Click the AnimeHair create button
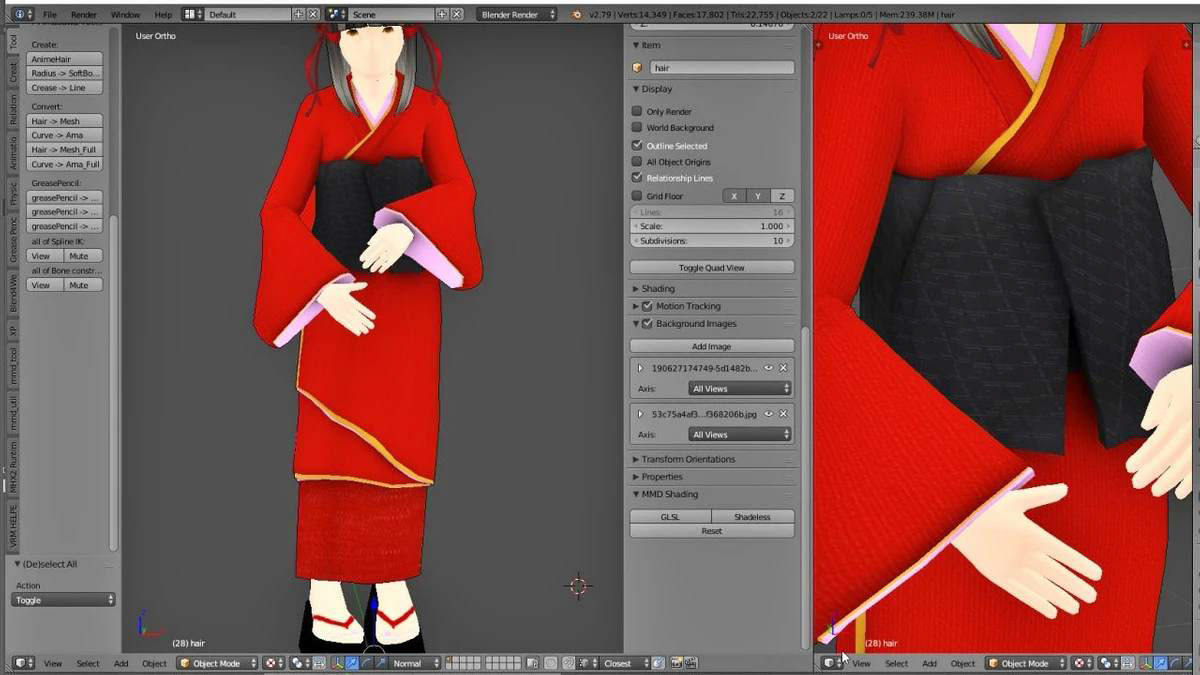Viewport: 1200px width, 675px height. point(65,59)
